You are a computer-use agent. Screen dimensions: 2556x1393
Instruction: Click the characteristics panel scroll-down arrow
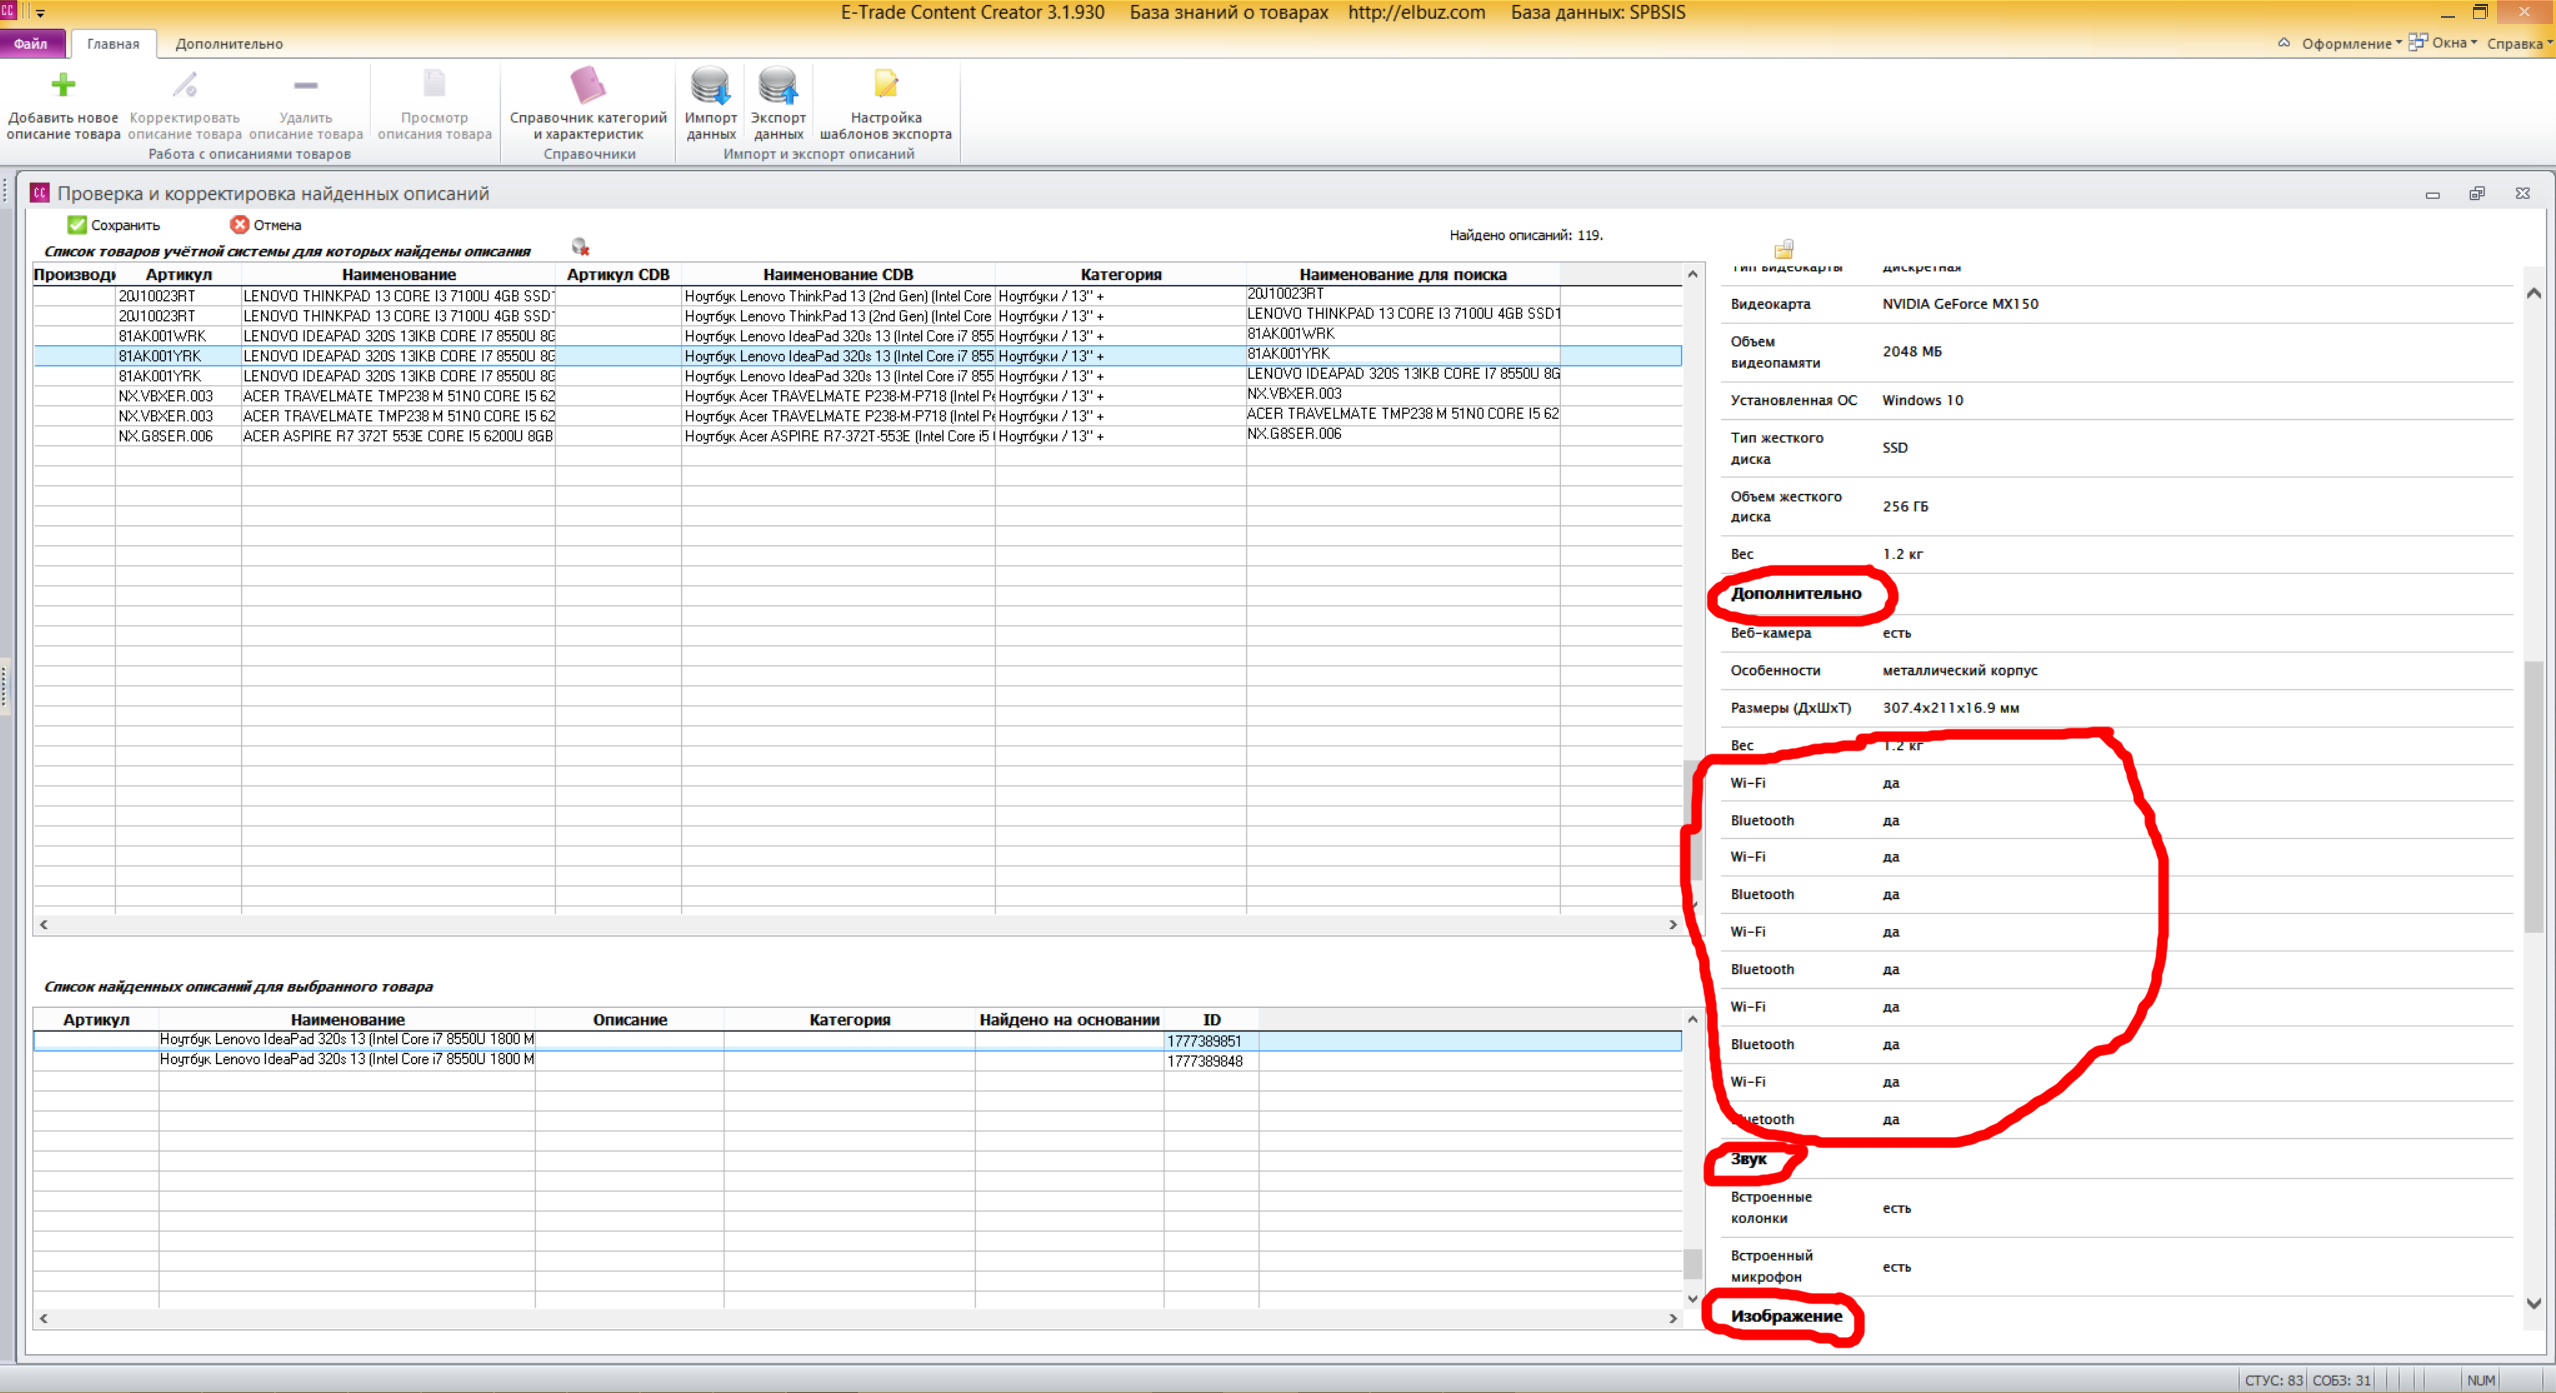pos(2534,1303)
